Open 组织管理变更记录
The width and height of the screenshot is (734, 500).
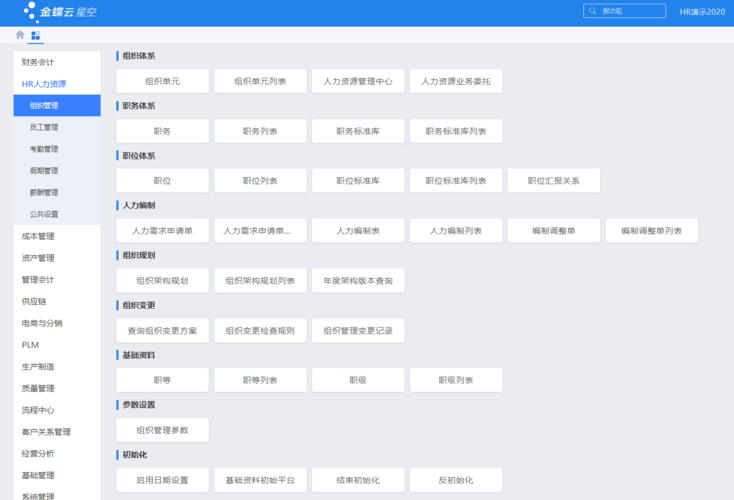[358, 331]
